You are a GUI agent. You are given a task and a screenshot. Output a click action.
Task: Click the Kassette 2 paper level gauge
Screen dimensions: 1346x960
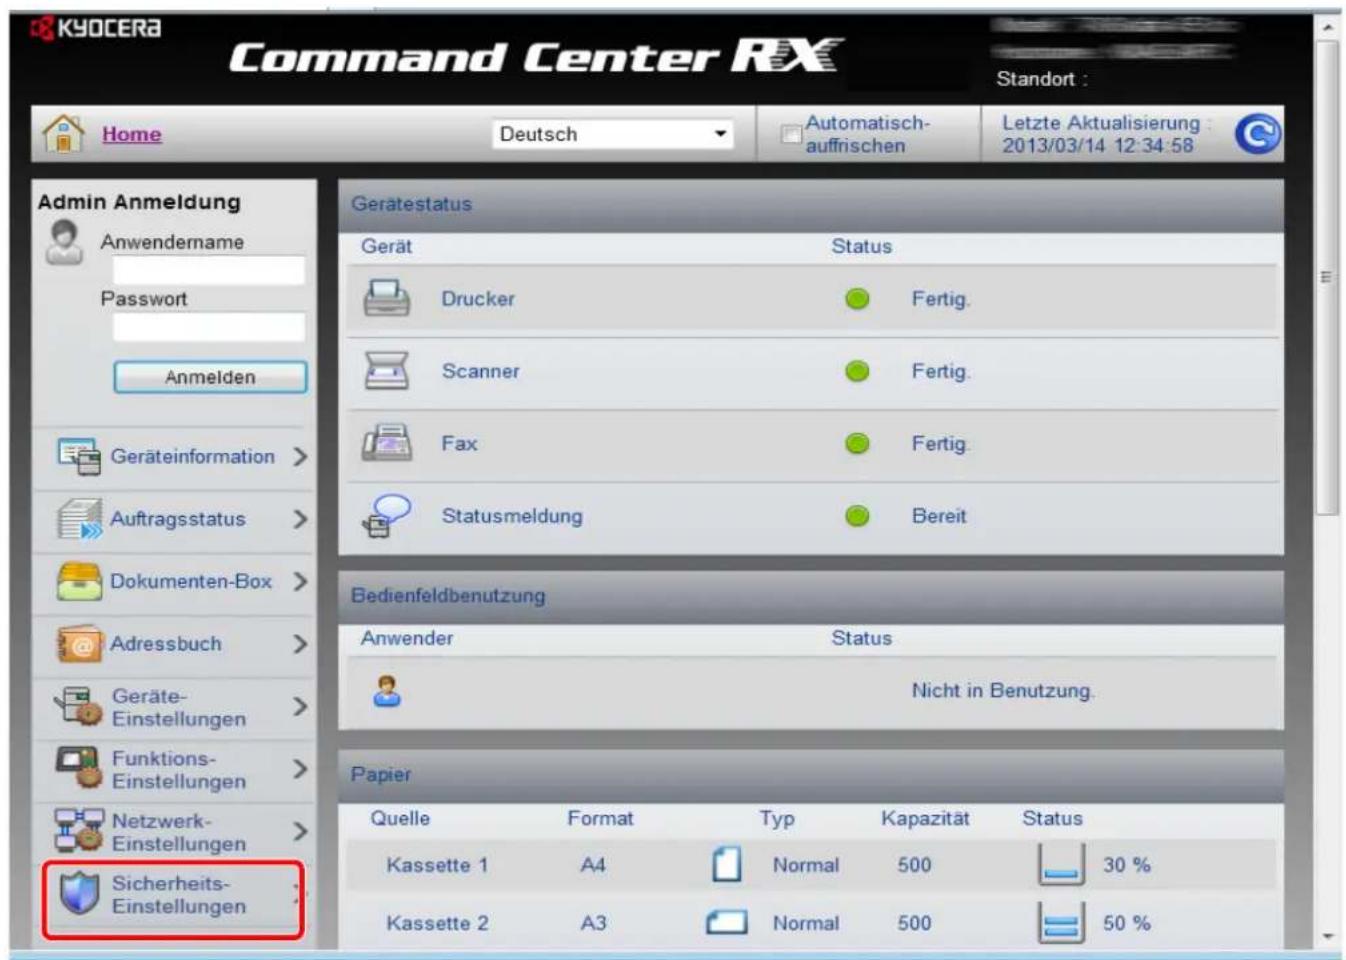pyautogui.click(x=1061, y=922)
